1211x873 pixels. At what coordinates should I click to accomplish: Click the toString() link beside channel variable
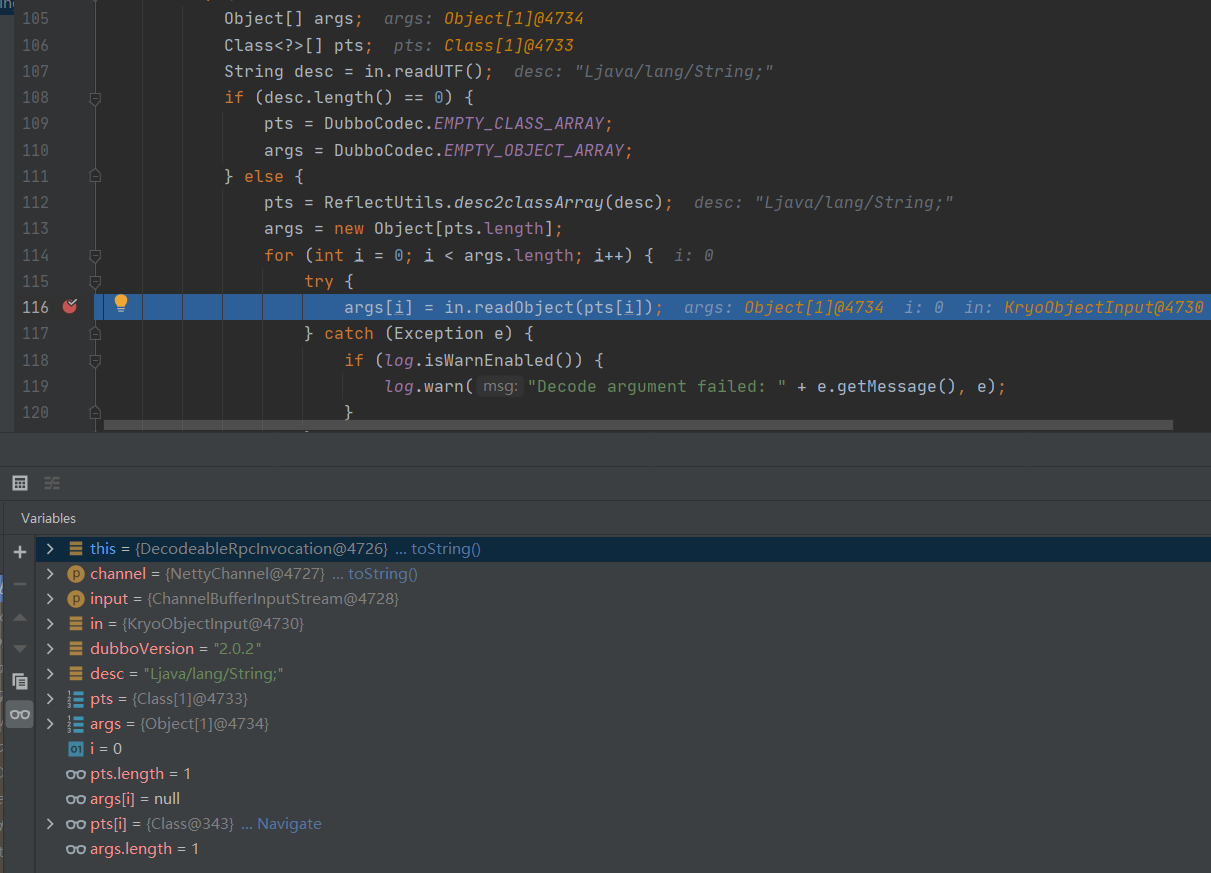[x=382, y=574]
